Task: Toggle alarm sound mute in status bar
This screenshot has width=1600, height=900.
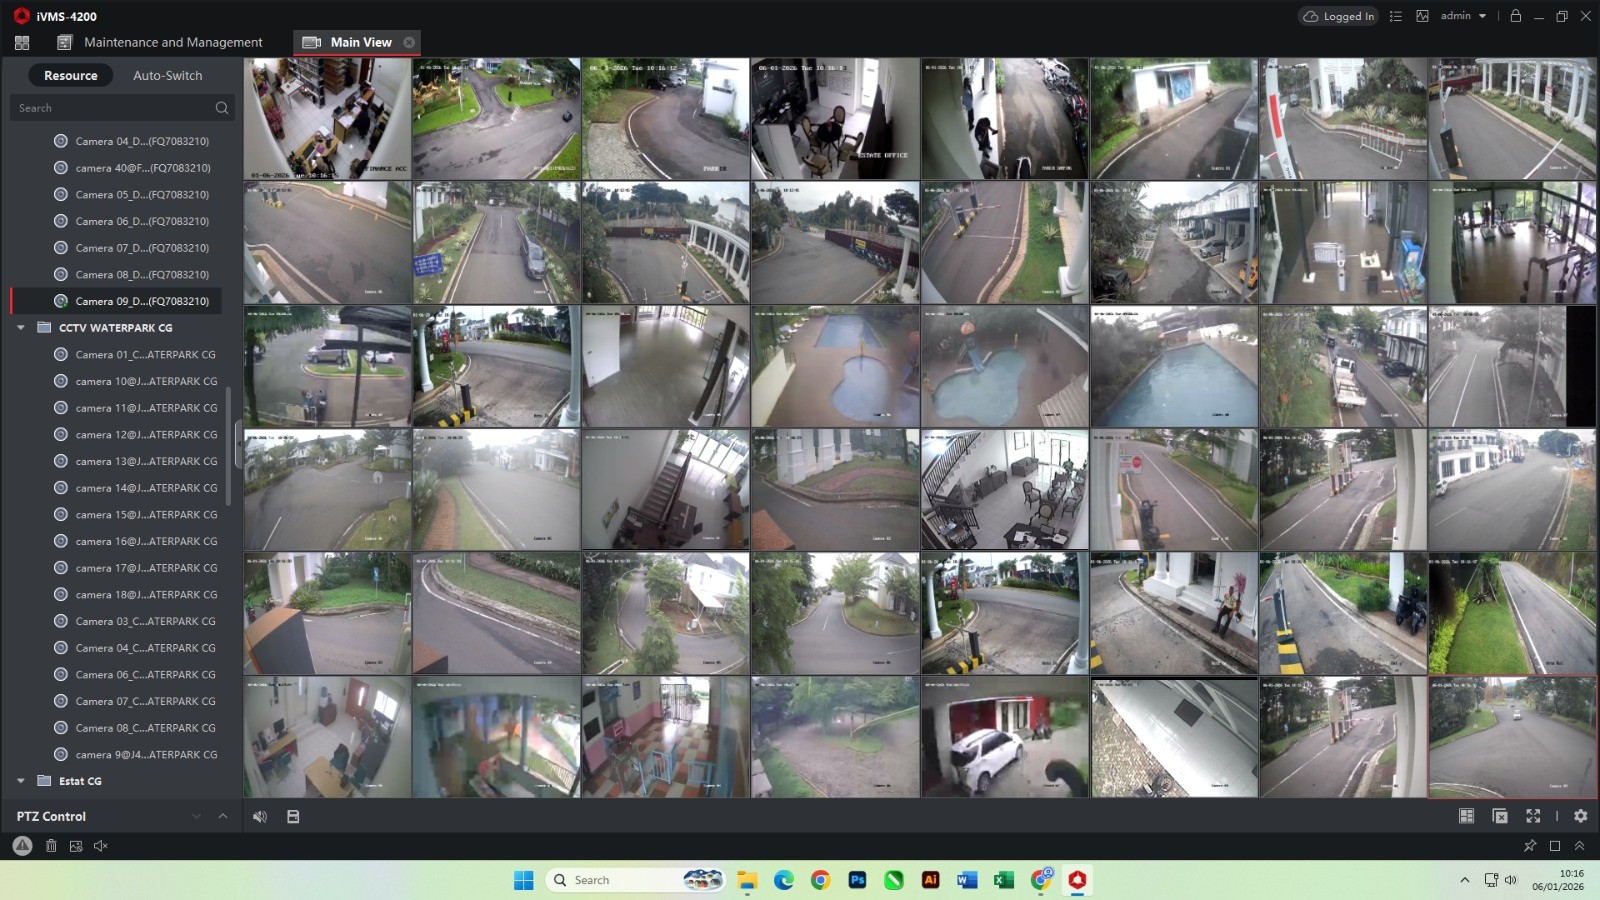Action: (x=100, y=846)
